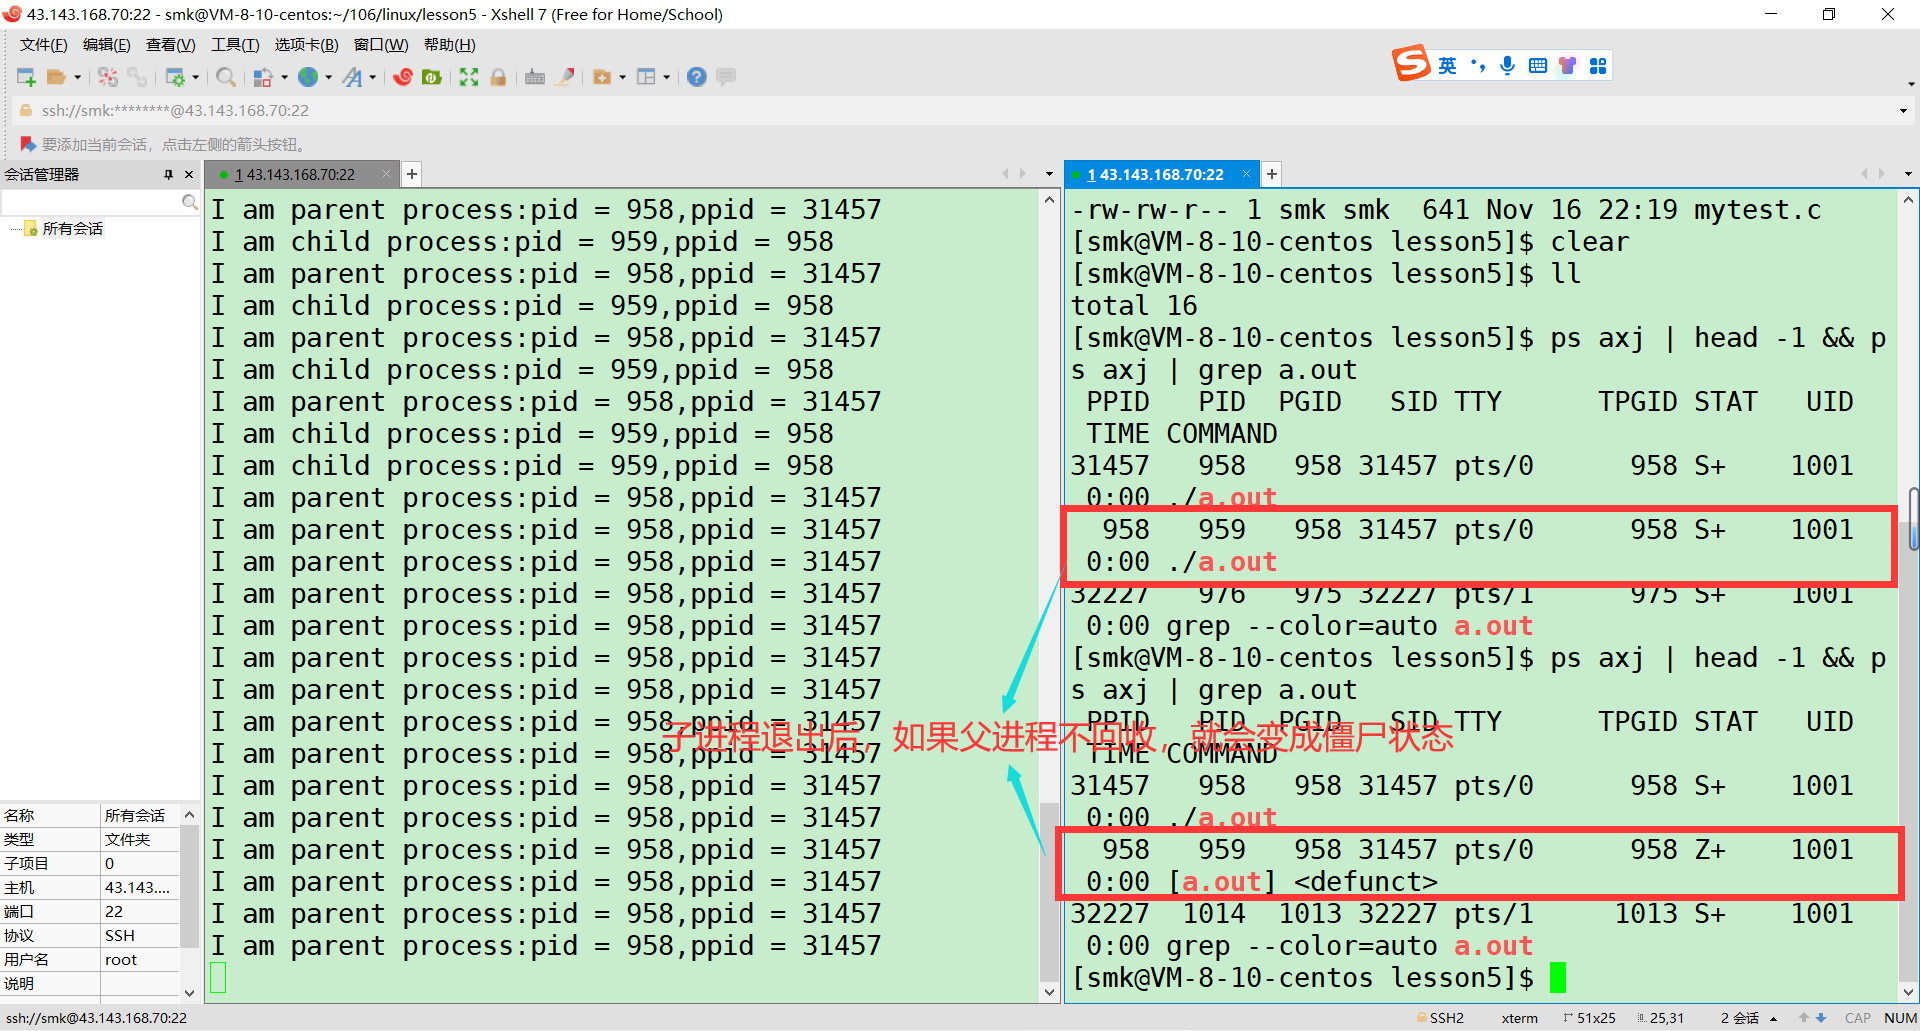Open the 编辑(E) menu

106,45
